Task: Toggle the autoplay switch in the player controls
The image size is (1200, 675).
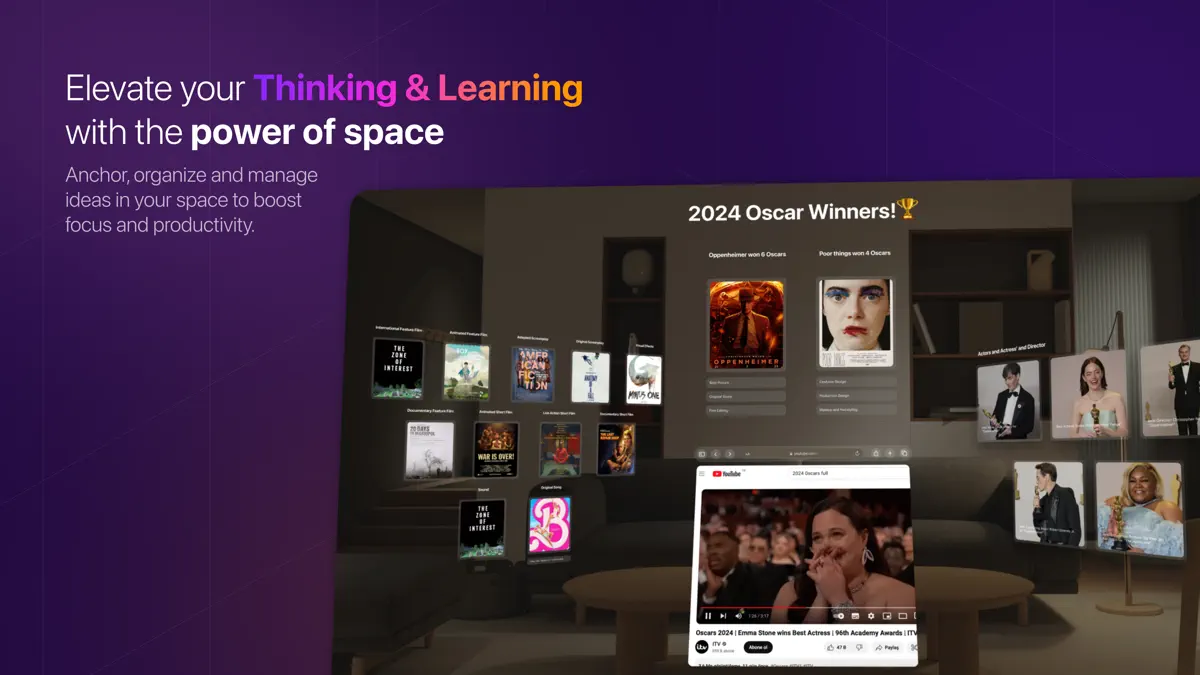Action: click(x=839, y=616)
